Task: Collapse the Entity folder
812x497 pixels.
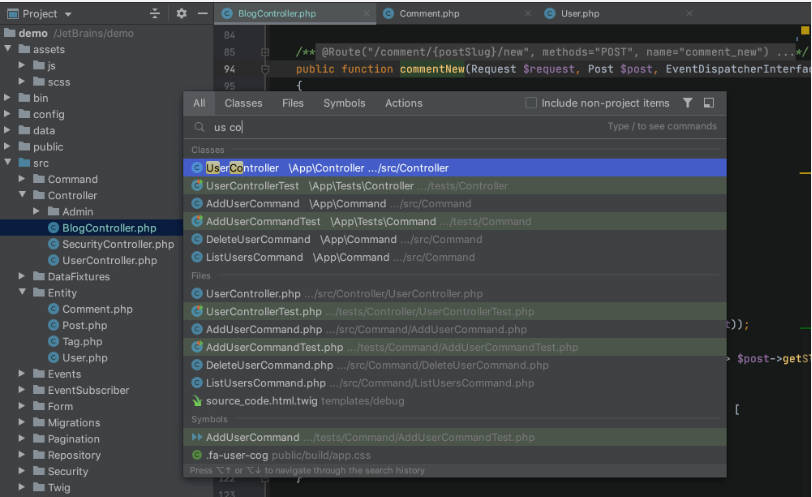Action: coord(22,292)
